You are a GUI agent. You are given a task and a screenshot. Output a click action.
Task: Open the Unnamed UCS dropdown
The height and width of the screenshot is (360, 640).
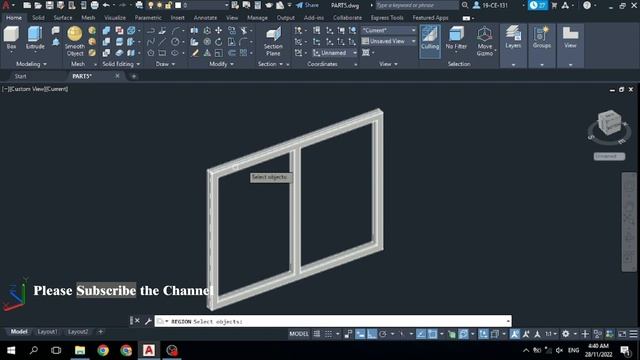coord(335,53)
